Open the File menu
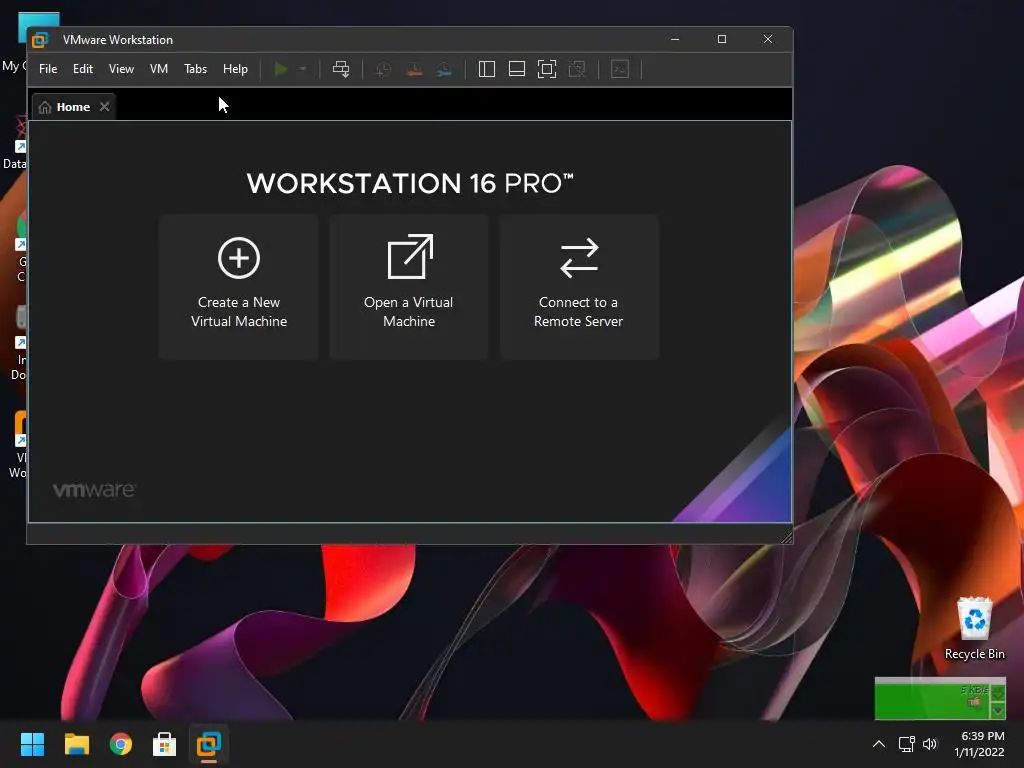Viewport: 1024px width, 768px height. click(48, 69)
